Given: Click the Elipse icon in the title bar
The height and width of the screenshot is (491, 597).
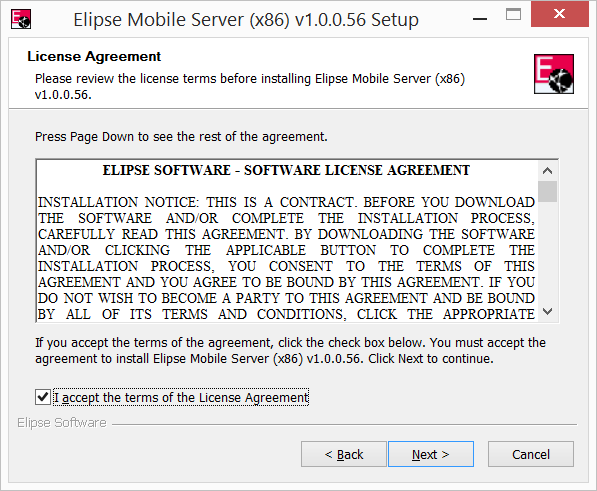Looking at the screenshot, I should pyautogui.click(x=21, y=19).
